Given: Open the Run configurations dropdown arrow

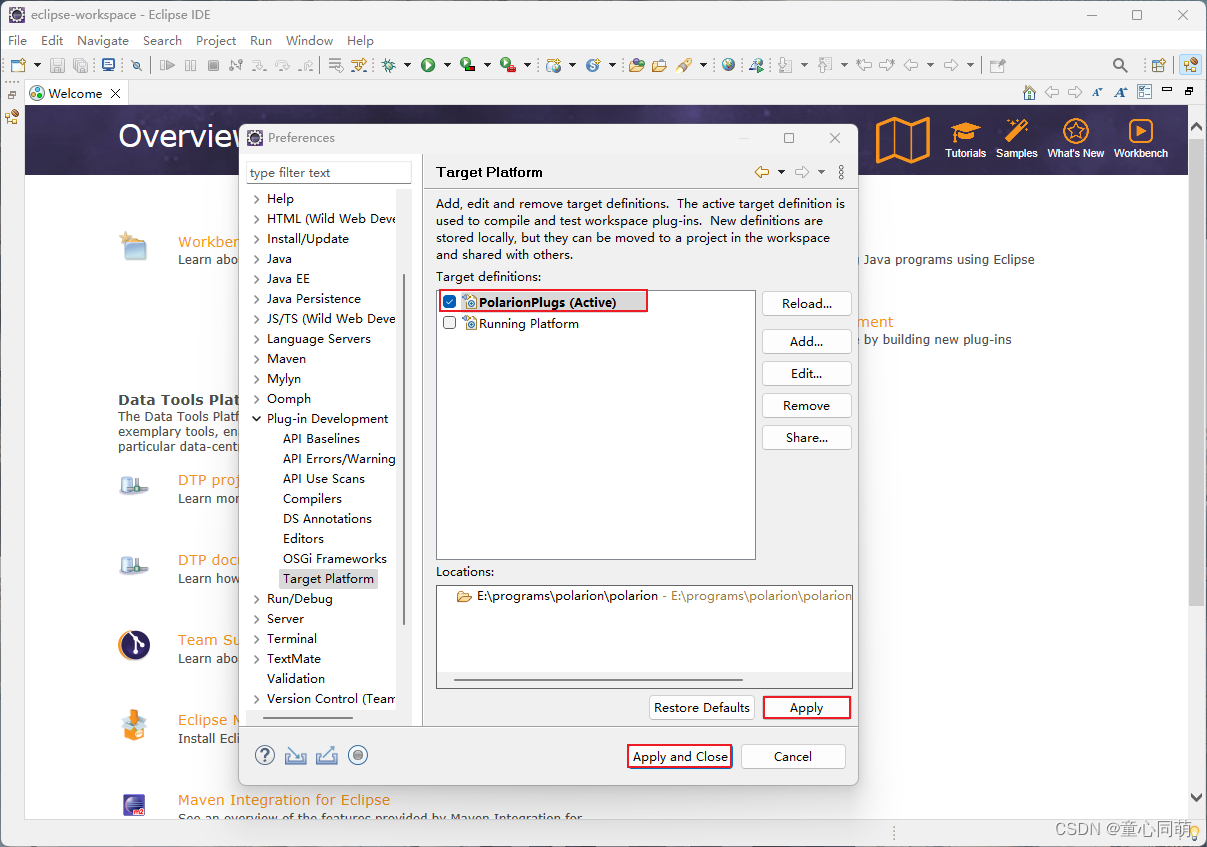Looking at the screenshot, I should 446,66.
